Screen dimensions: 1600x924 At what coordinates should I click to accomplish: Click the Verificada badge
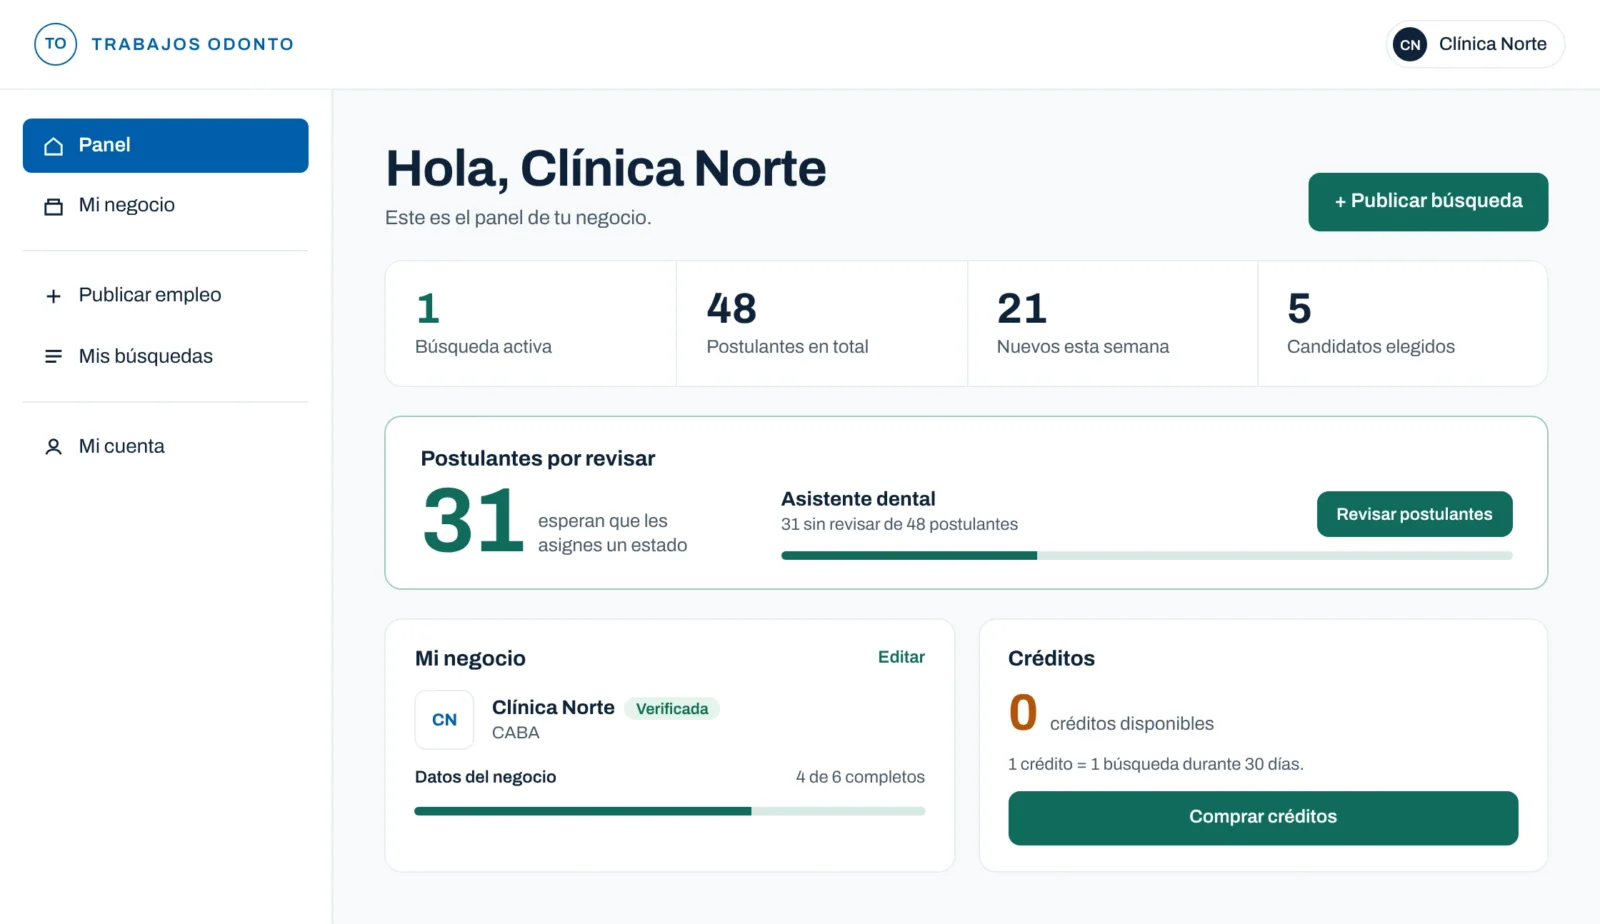coord(672,709)
